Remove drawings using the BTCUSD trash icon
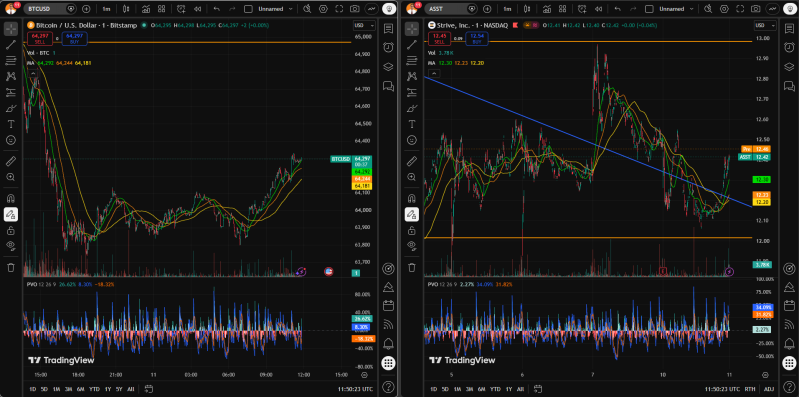 11,268
